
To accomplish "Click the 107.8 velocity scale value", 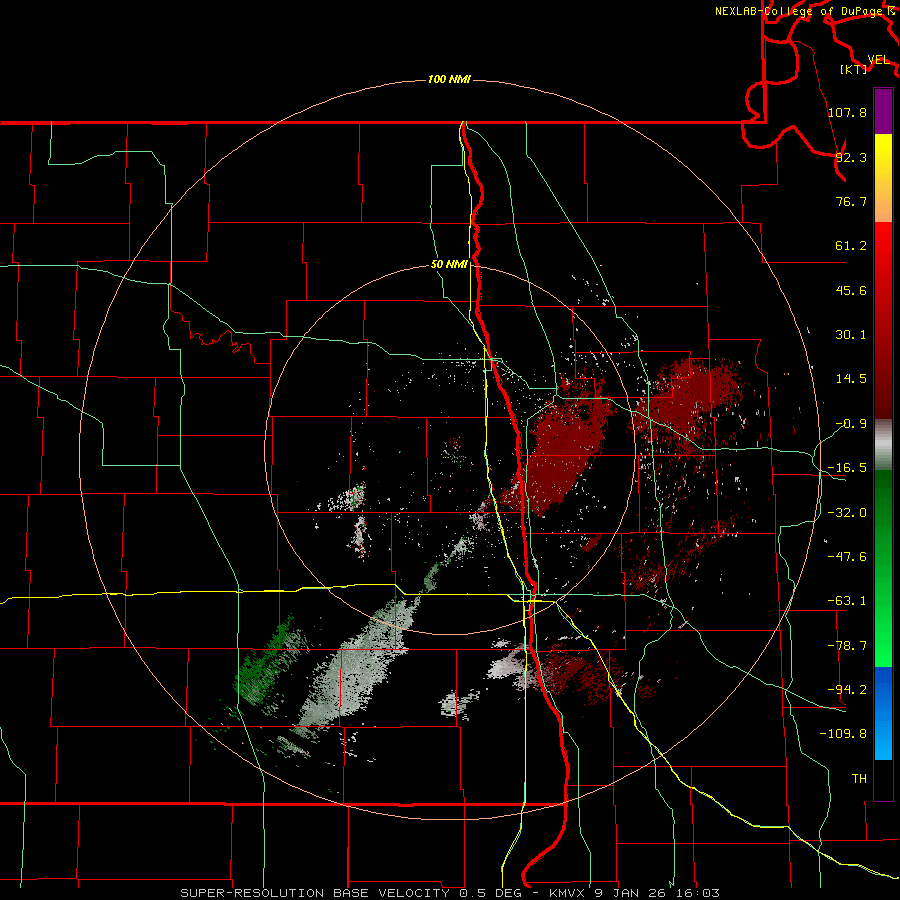I will [847, 112].
